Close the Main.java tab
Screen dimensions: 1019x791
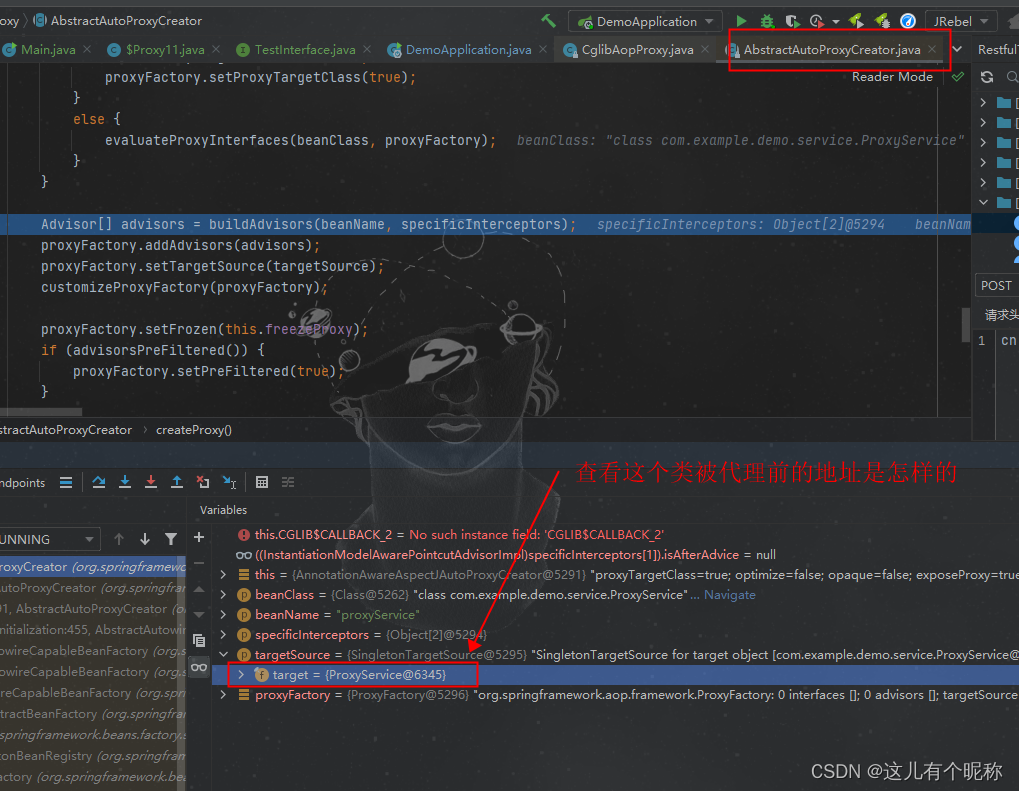click(x=87, y=49)
